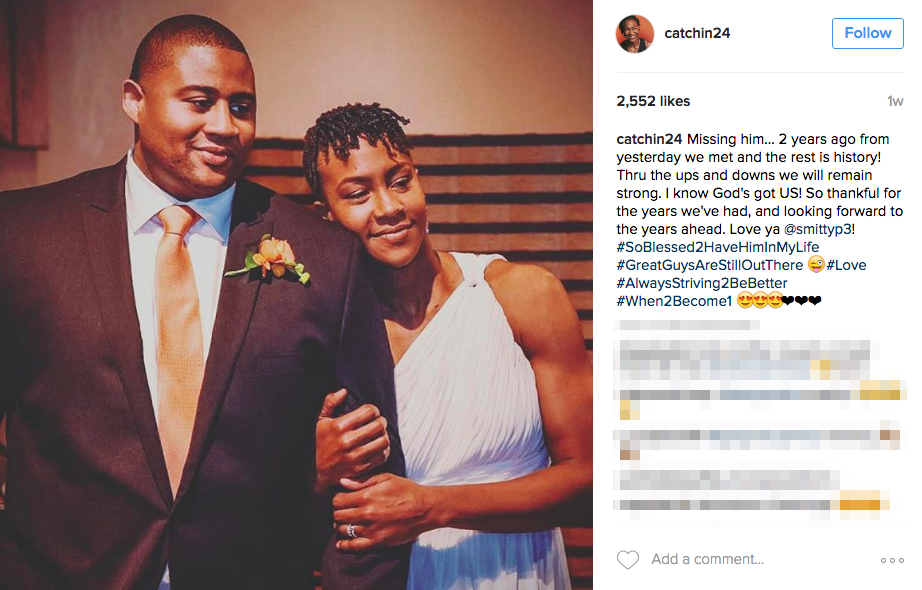Image resolution: width=922 pixels, height=590 pixels.
Task: Click the heart-eyes emojis in caption
Action: coord(759,301)
